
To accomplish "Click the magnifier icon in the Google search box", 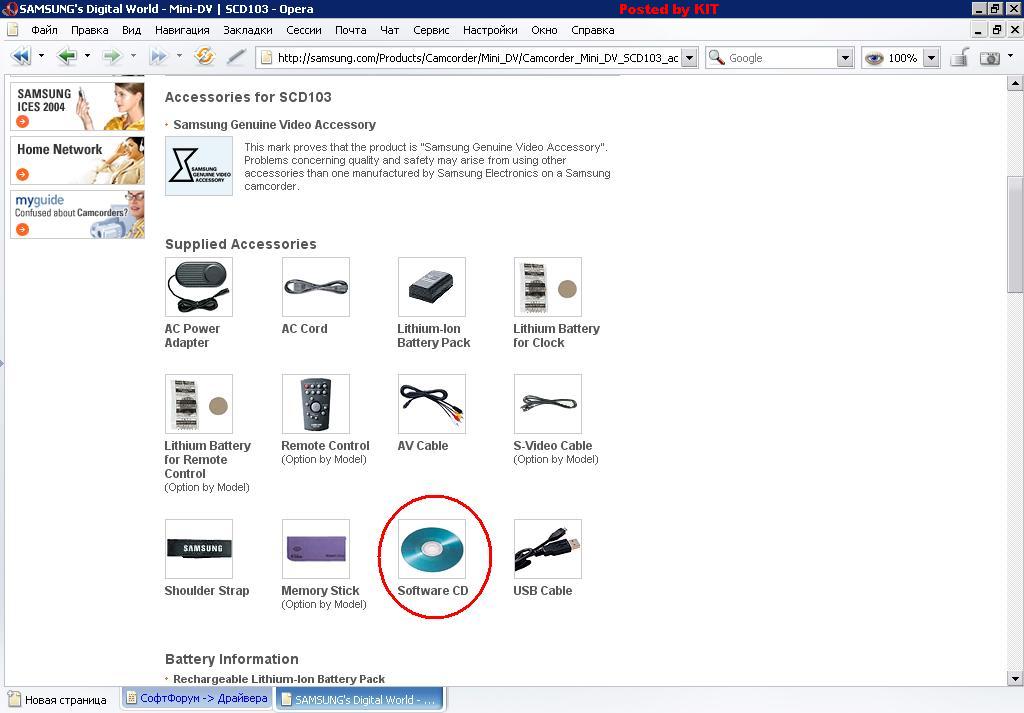I will click(716, 57).
